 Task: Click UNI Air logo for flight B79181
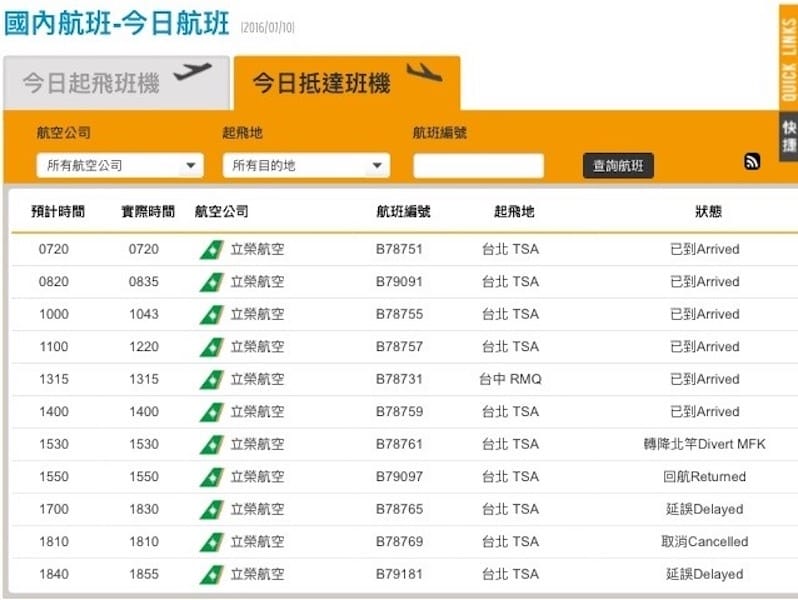[x=210, y=575]
